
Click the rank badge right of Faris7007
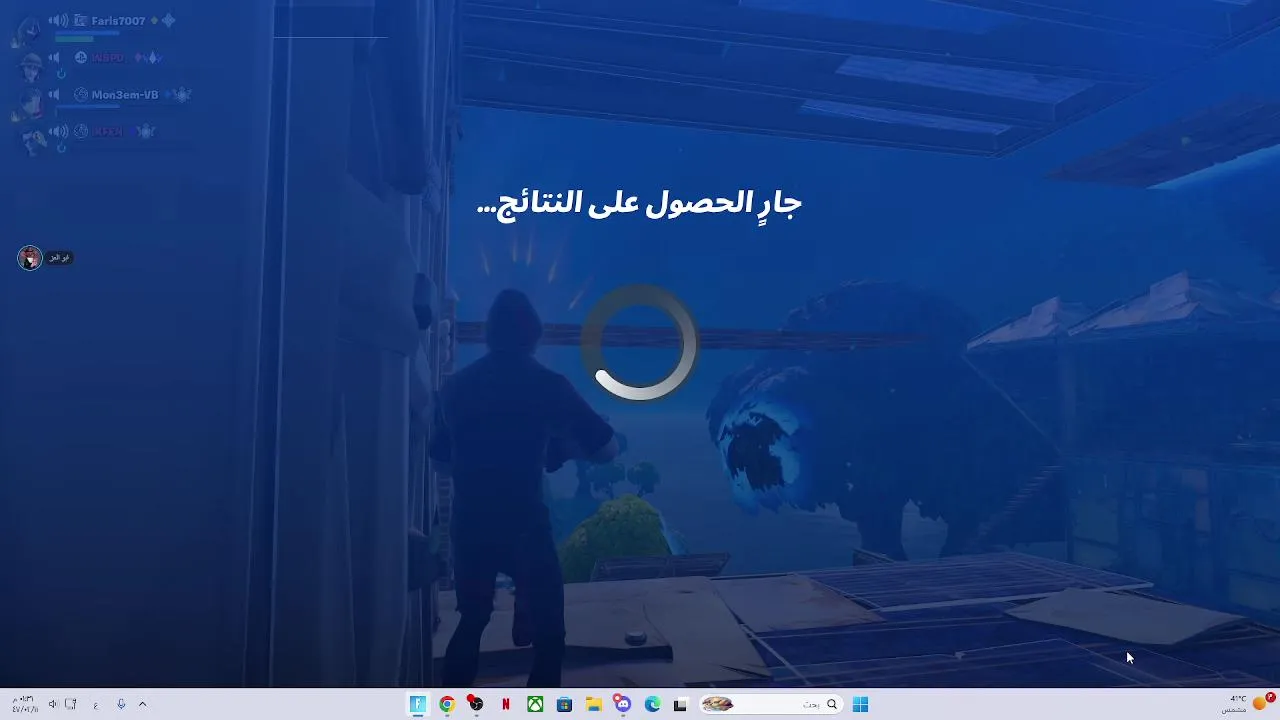(168, 21)
